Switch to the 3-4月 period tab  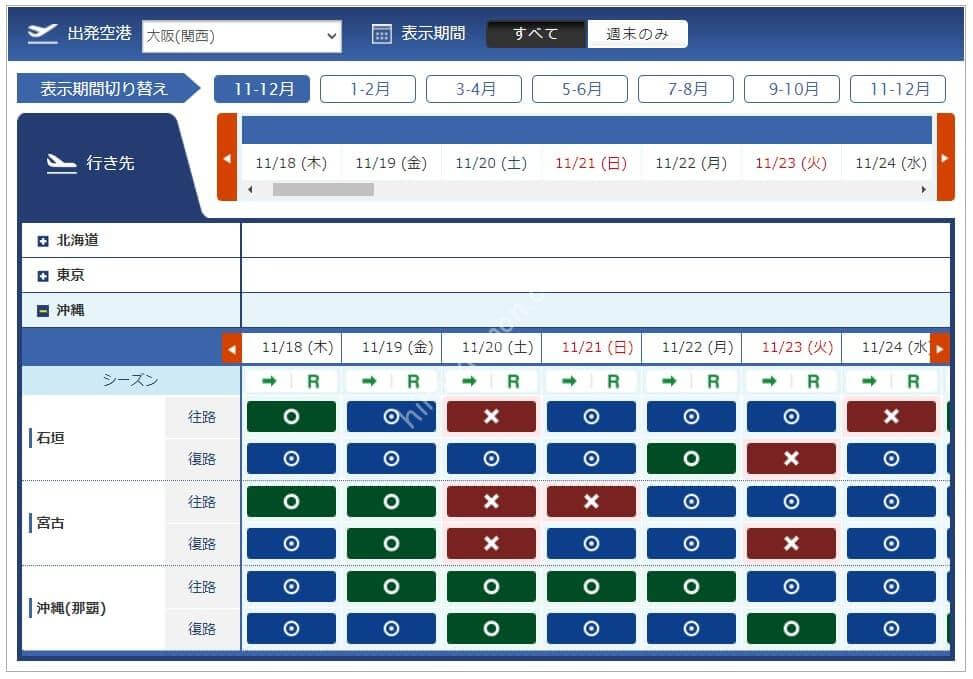474,89
